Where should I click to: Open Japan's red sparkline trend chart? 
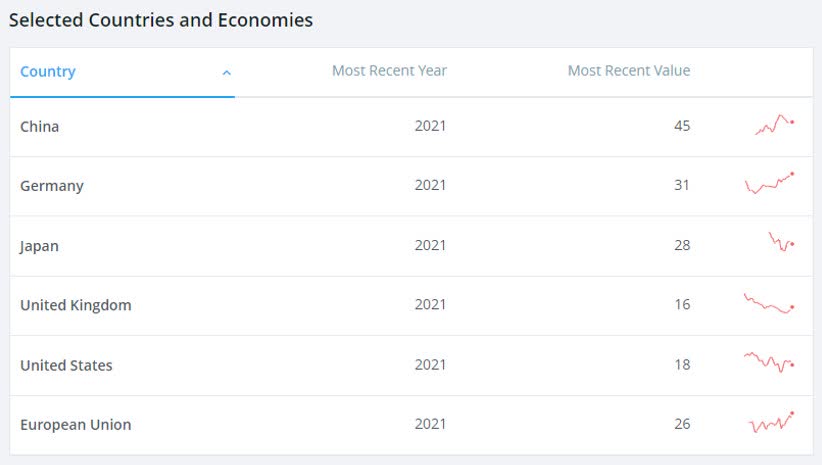(x=781, y=242)
